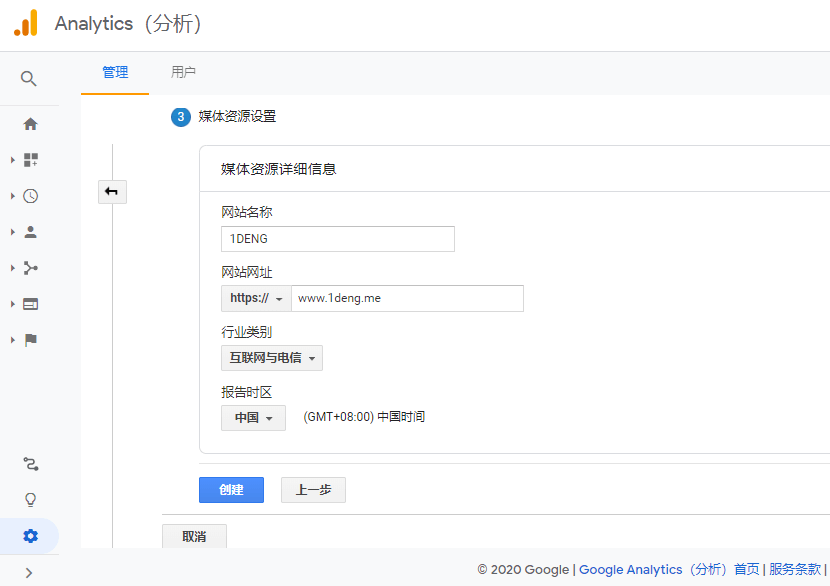Click the 网站名称 input field
The height and width of the screenshot is (586, 830).
point(337,239)
